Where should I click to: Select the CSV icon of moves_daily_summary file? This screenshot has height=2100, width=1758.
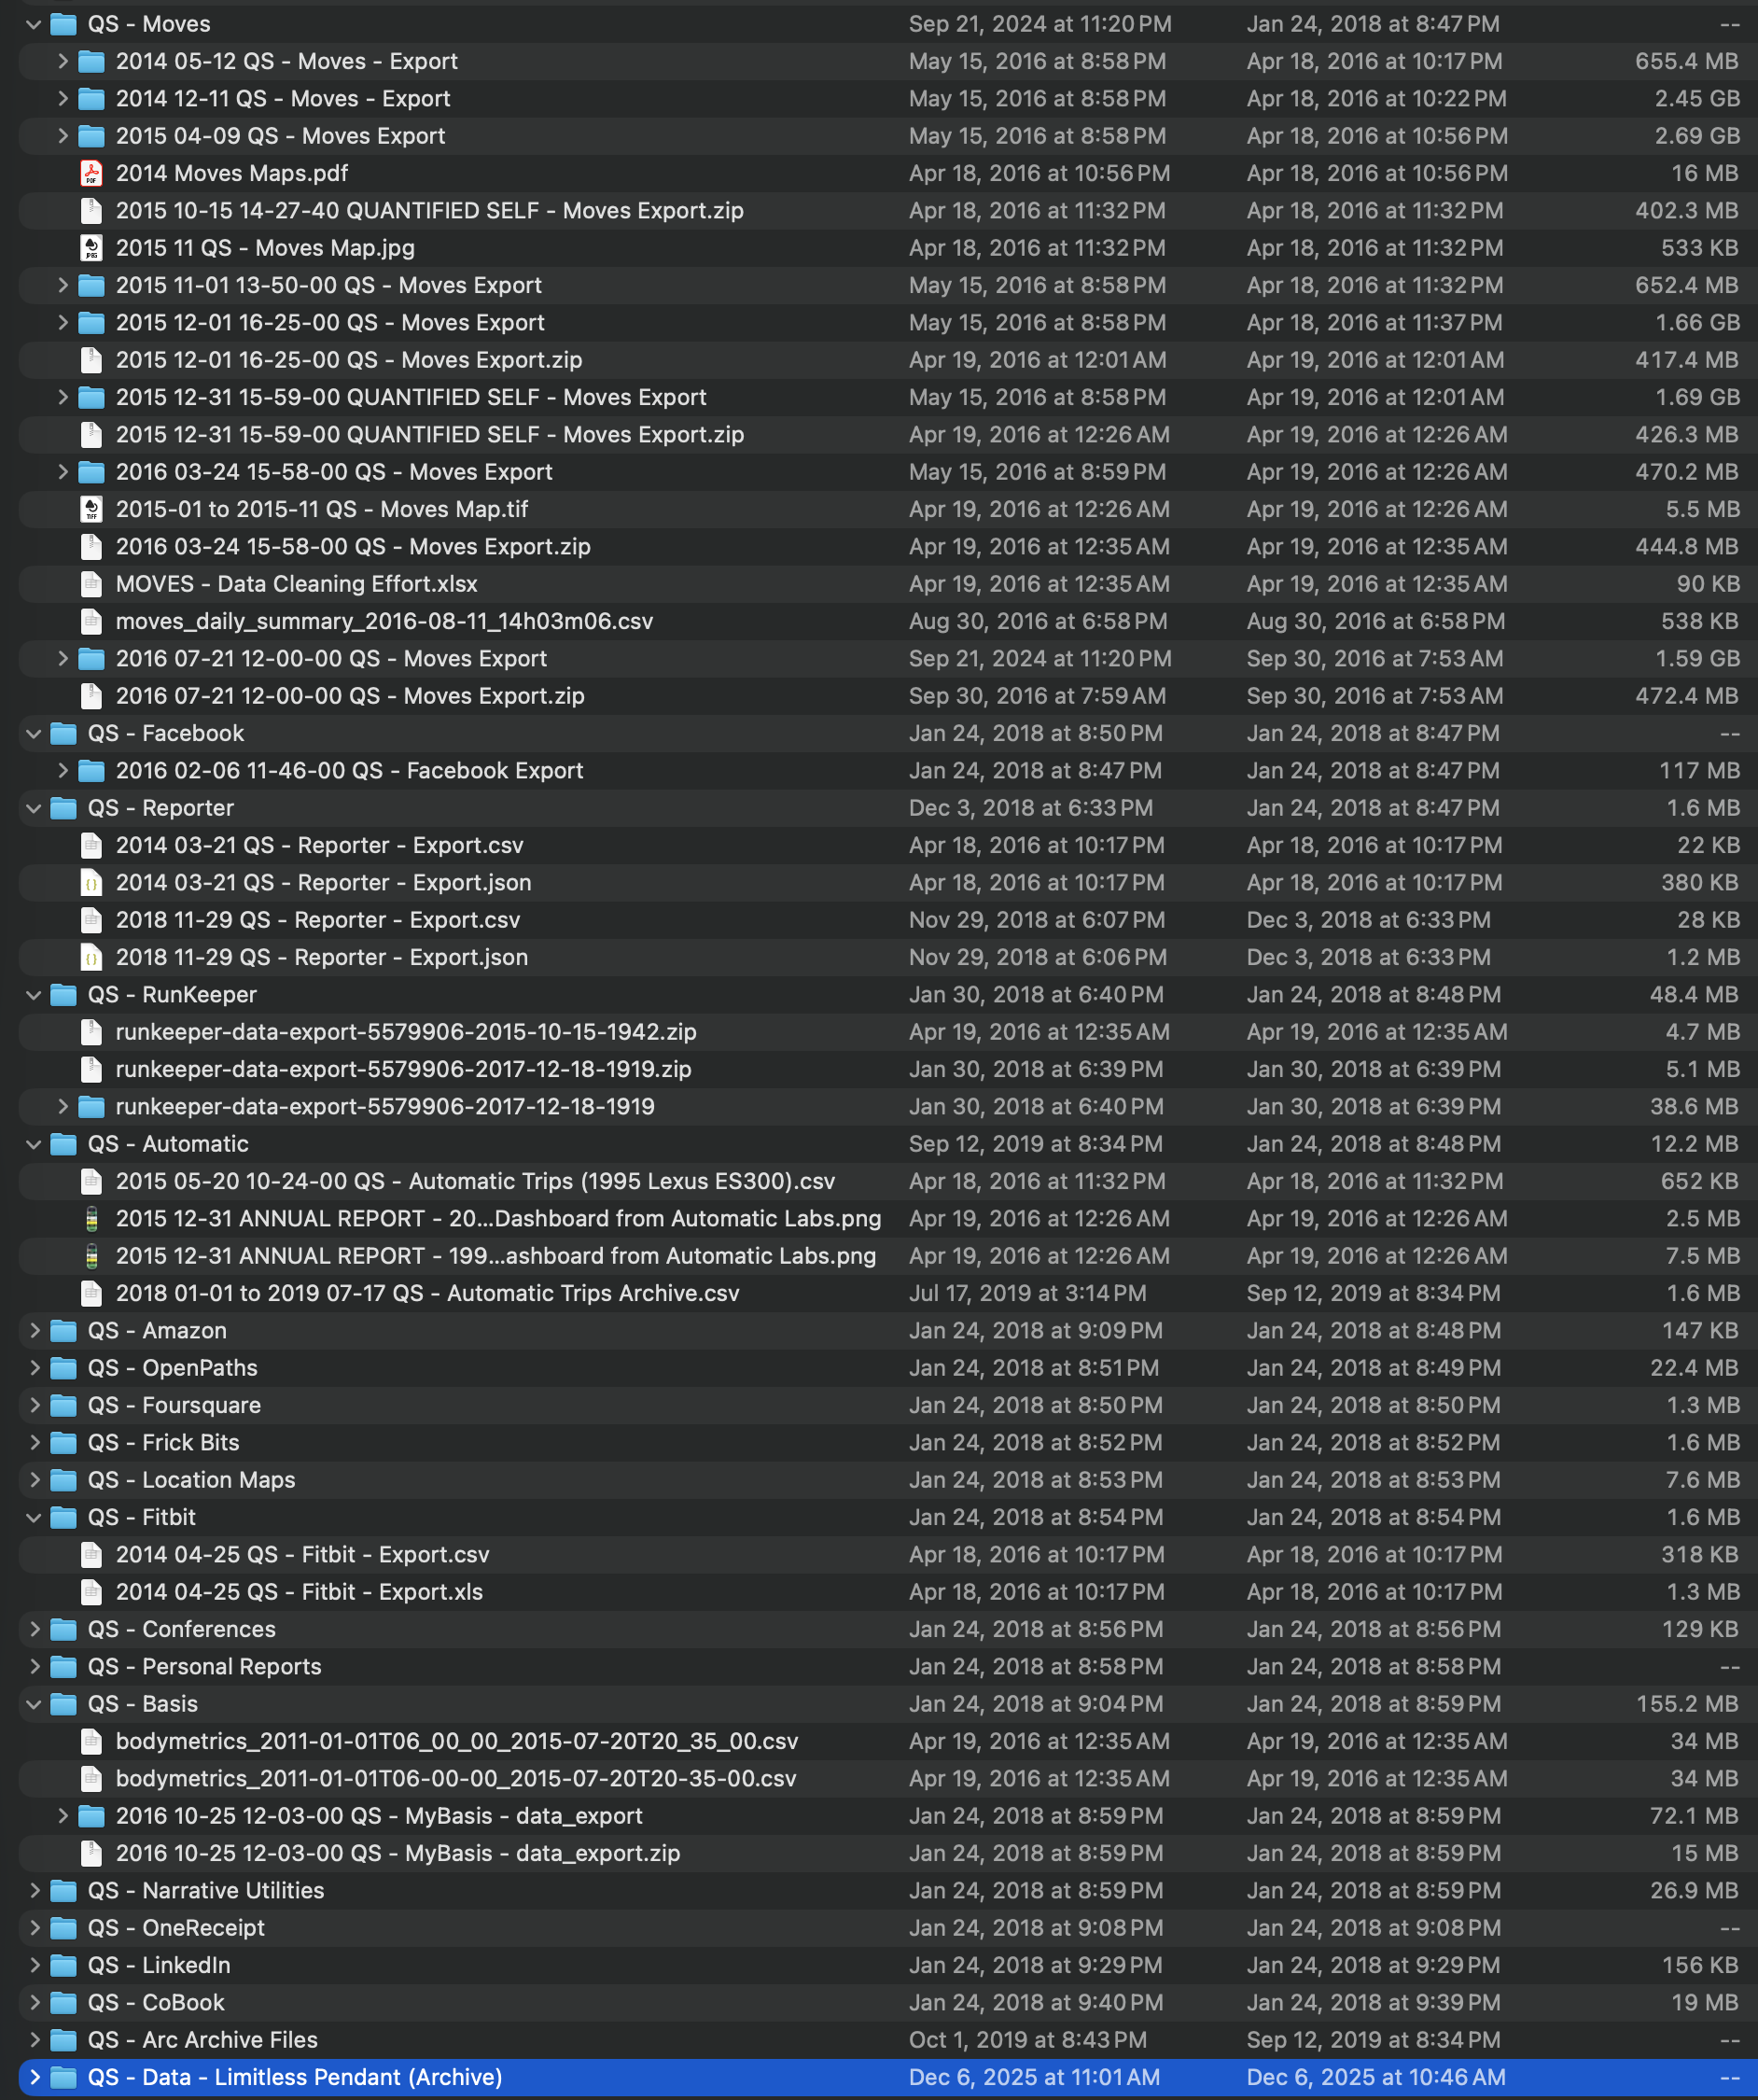tap(91, 621)
